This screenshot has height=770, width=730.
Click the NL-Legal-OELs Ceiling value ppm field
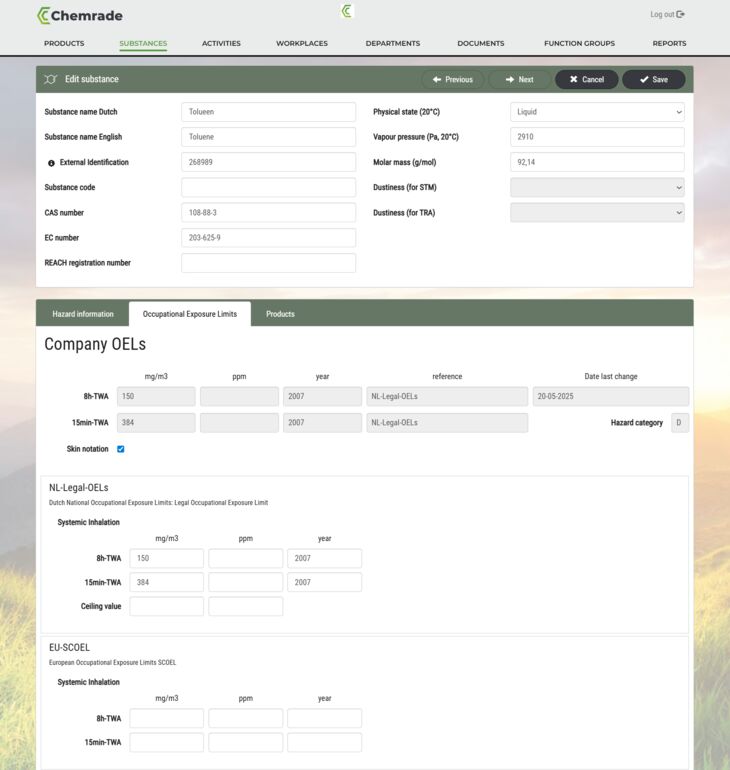pos(245,606)
